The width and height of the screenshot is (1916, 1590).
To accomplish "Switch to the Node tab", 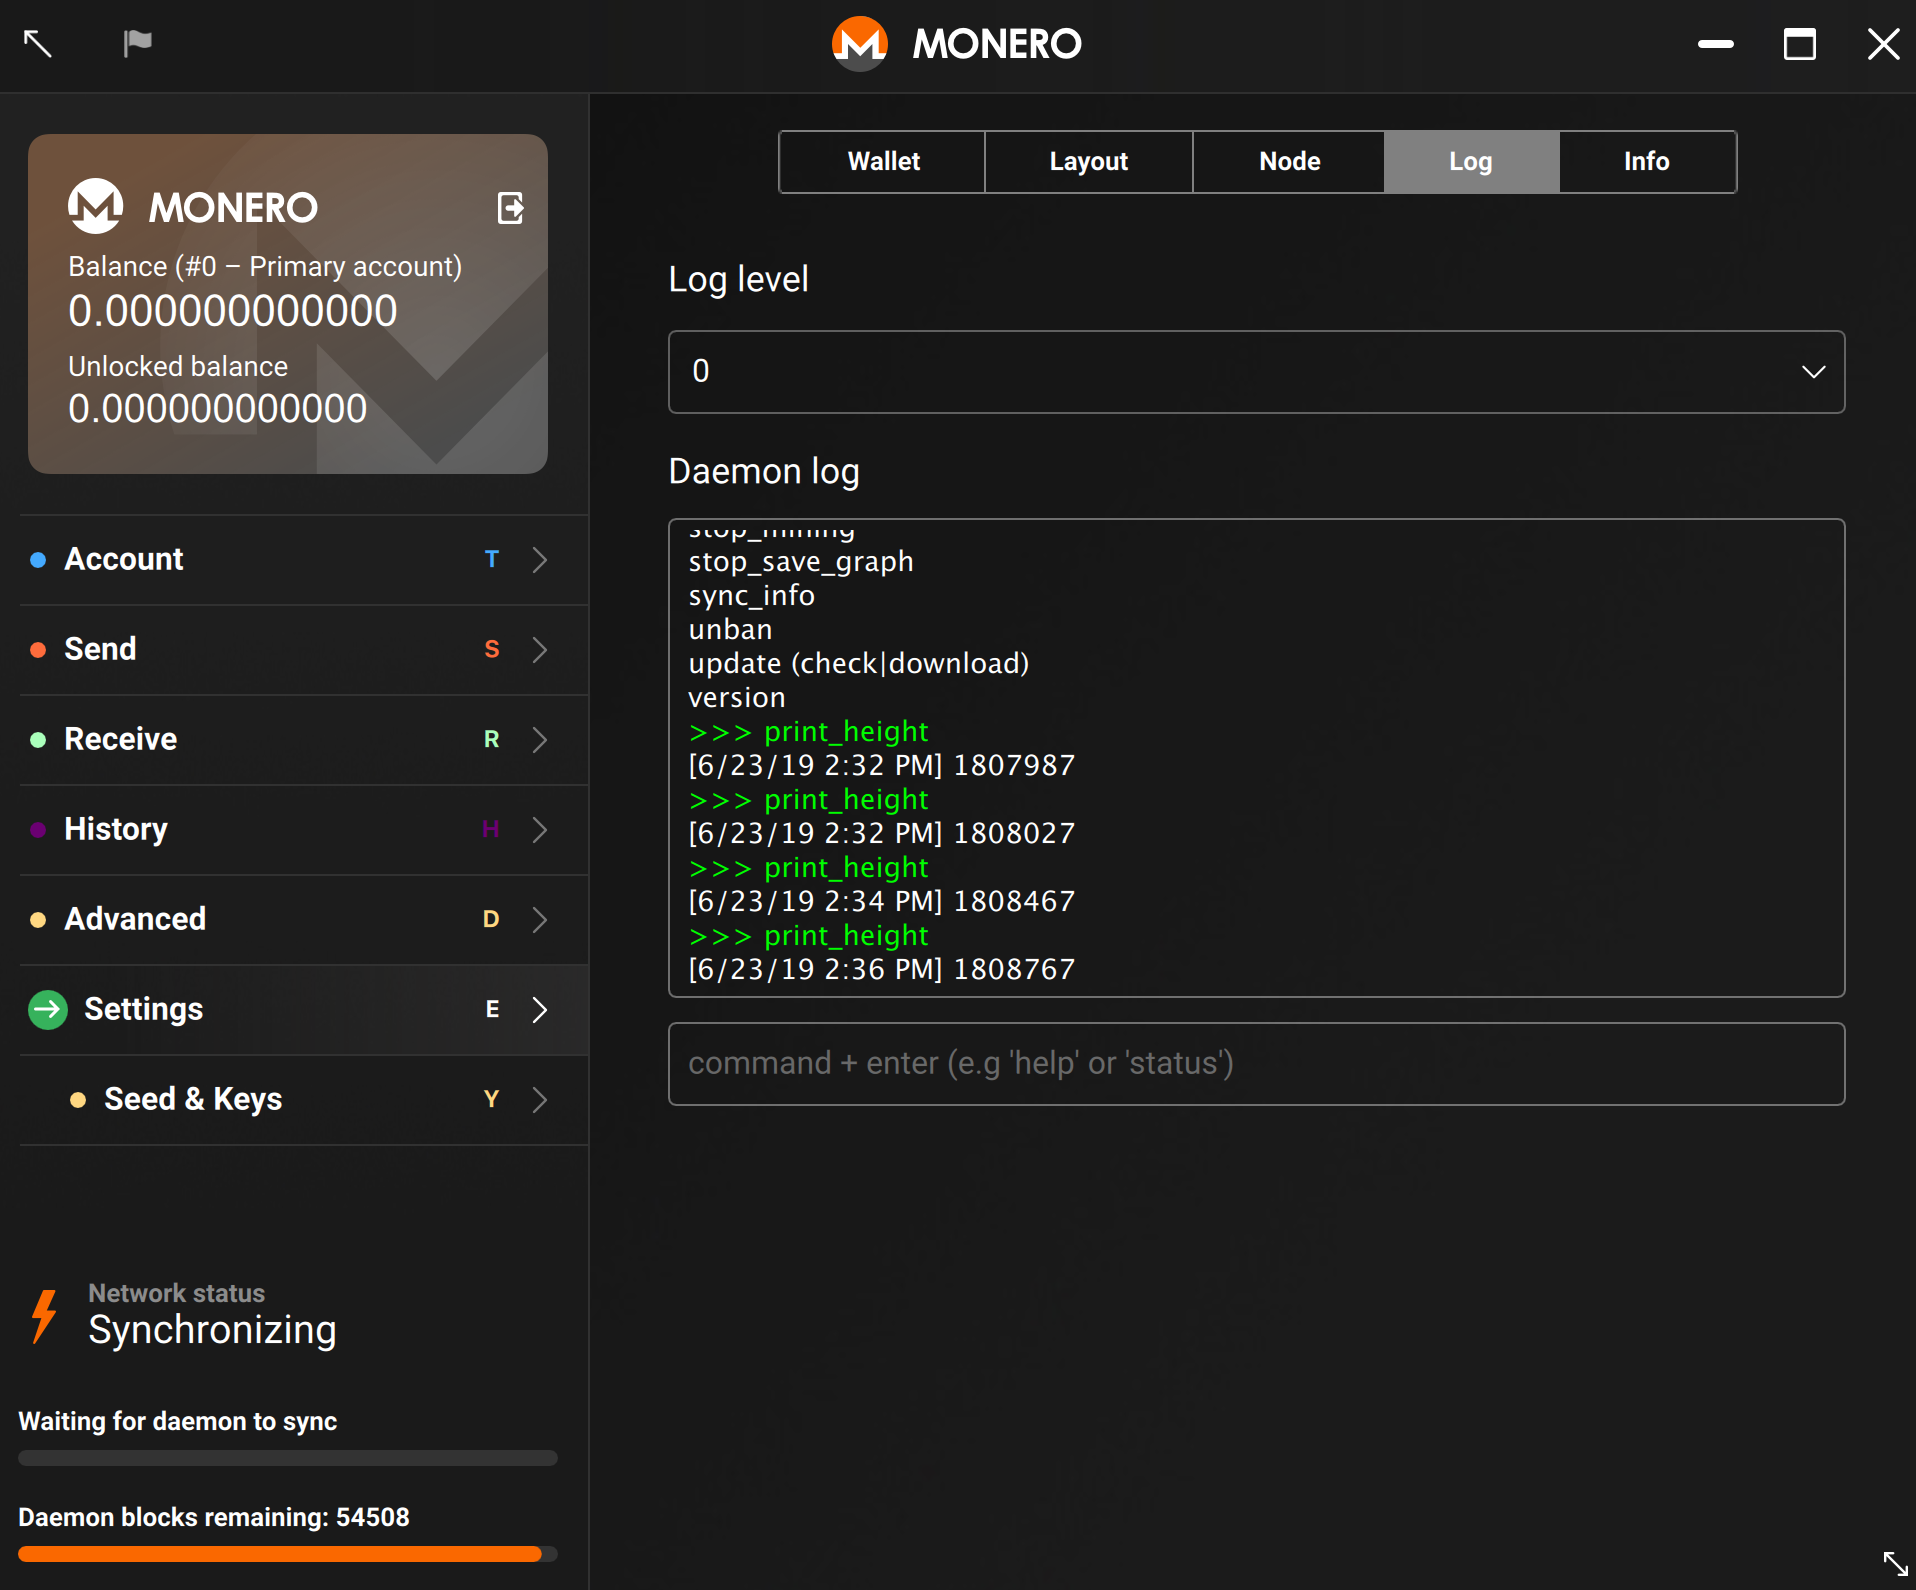I will click(1289, 162).
